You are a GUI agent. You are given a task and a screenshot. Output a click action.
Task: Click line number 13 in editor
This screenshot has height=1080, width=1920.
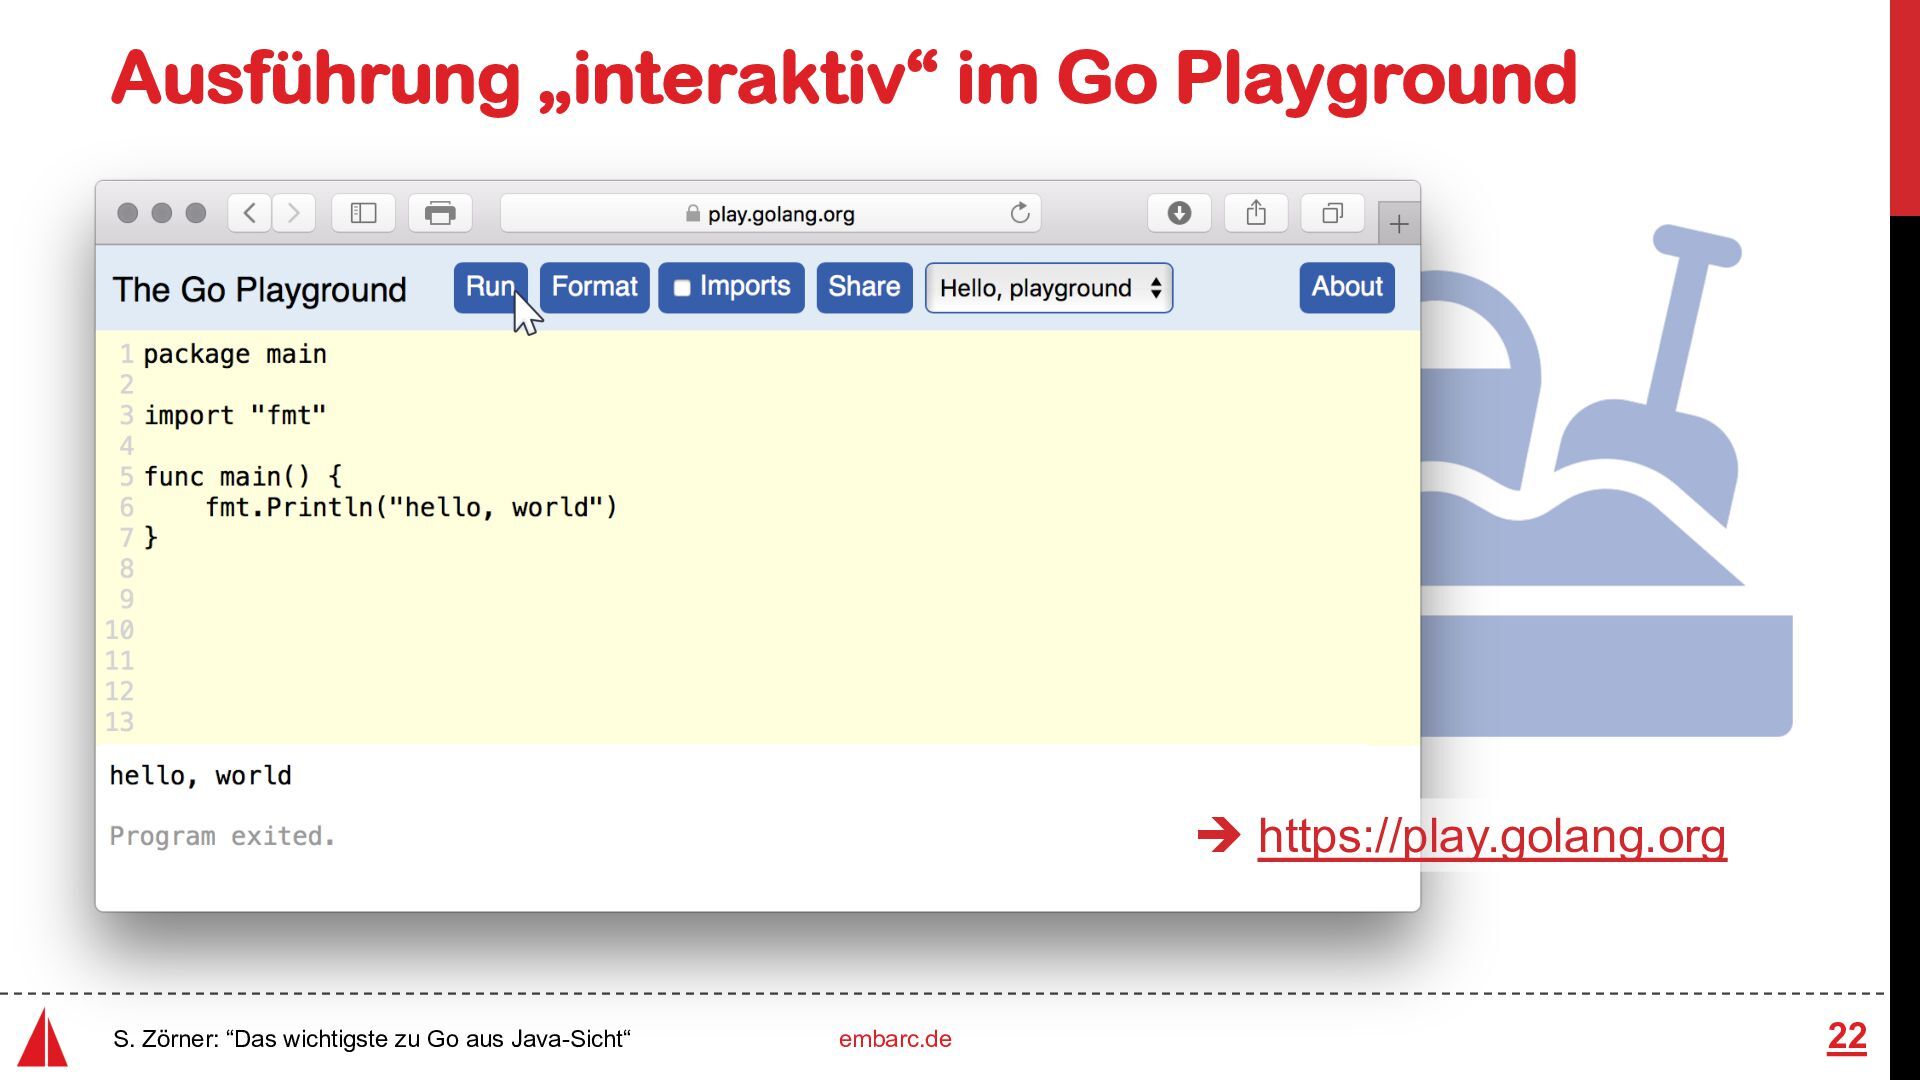[x=119, y=722]
